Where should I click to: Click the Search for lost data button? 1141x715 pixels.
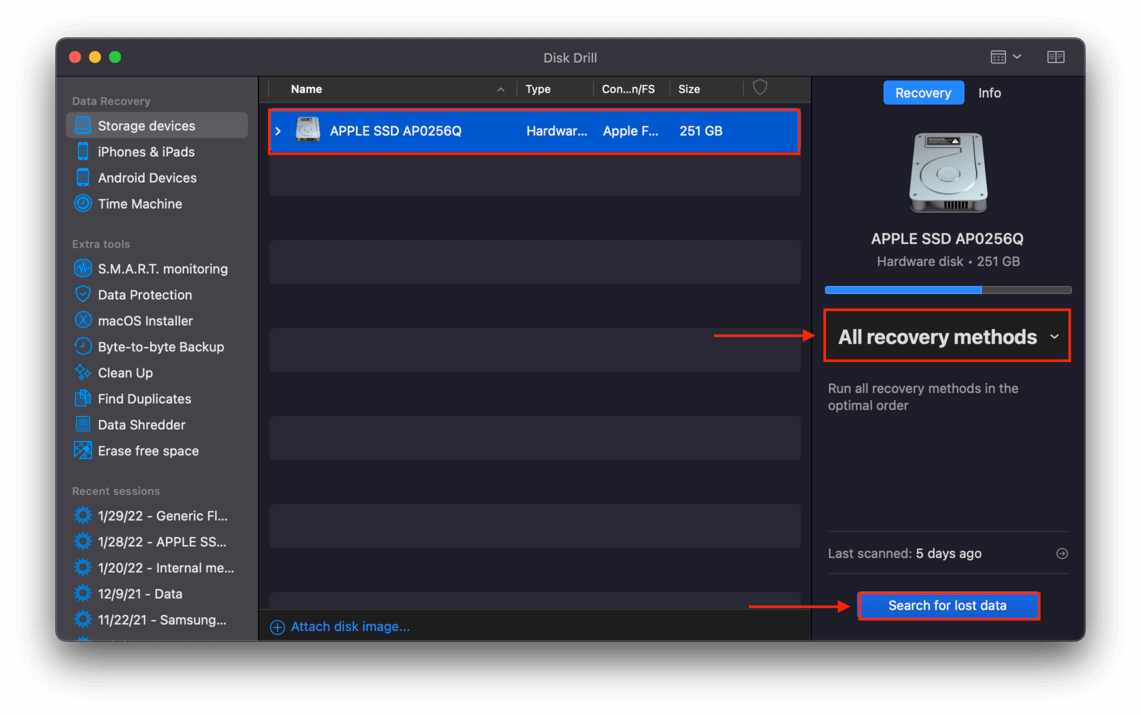click(947, 605)
